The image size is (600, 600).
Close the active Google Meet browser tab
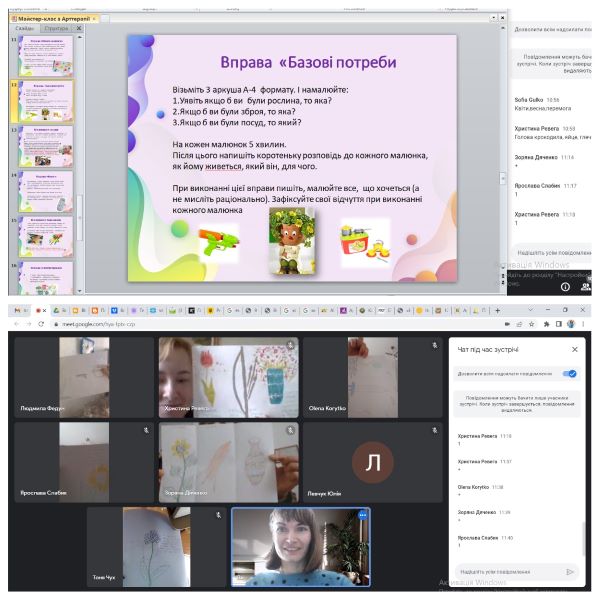coord(44,310)
